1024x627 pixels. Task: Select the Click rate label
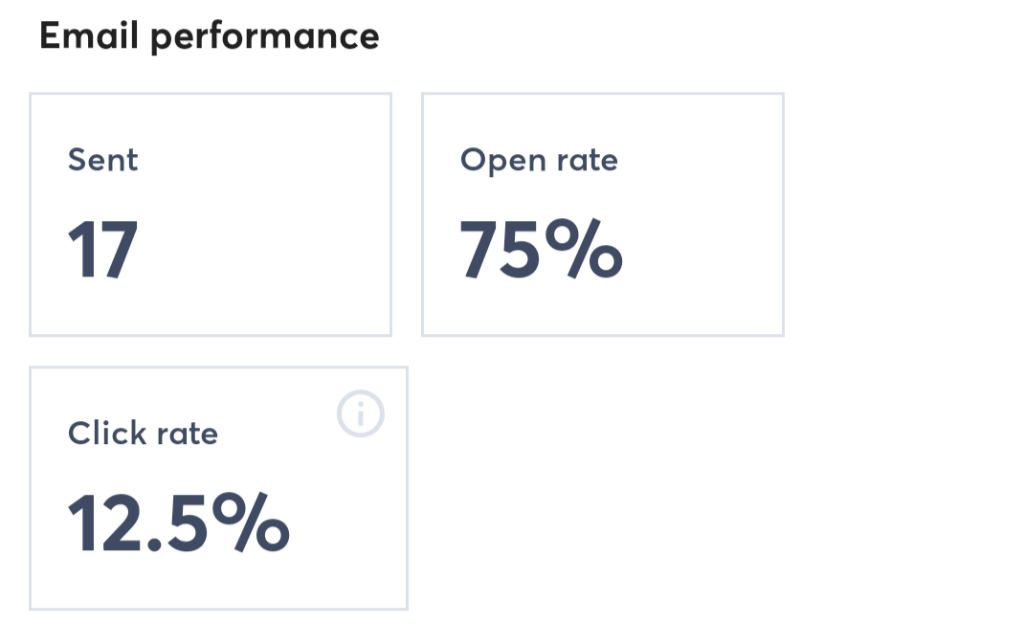(142, 433)
